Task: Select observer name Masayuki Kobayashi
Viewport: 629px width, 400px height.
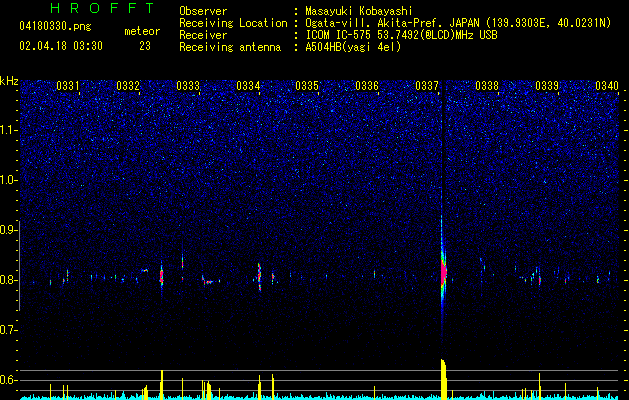Action: (359, 11)
